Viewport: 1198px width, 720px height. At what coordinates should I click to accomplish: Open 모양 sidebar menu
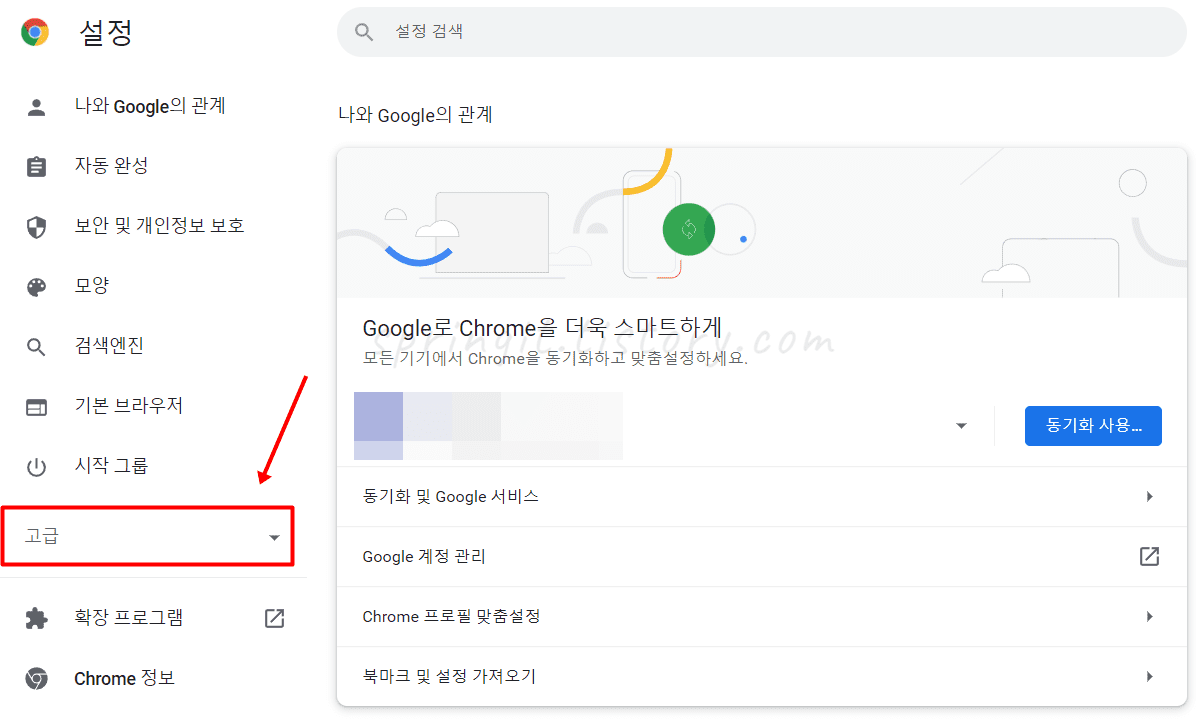point(92,285)
